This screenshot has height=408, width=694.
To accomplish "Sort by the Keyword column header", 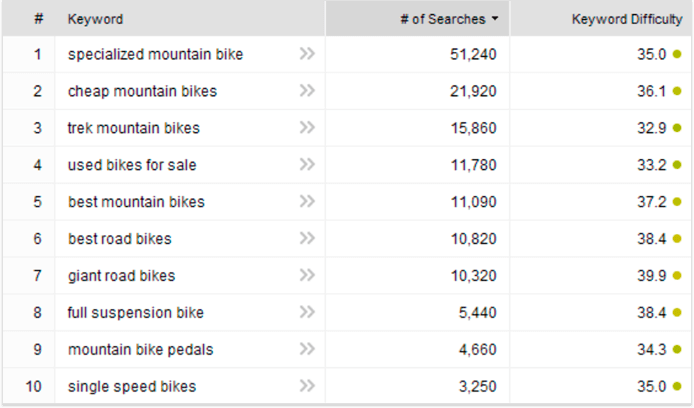I will pos(95,19).
